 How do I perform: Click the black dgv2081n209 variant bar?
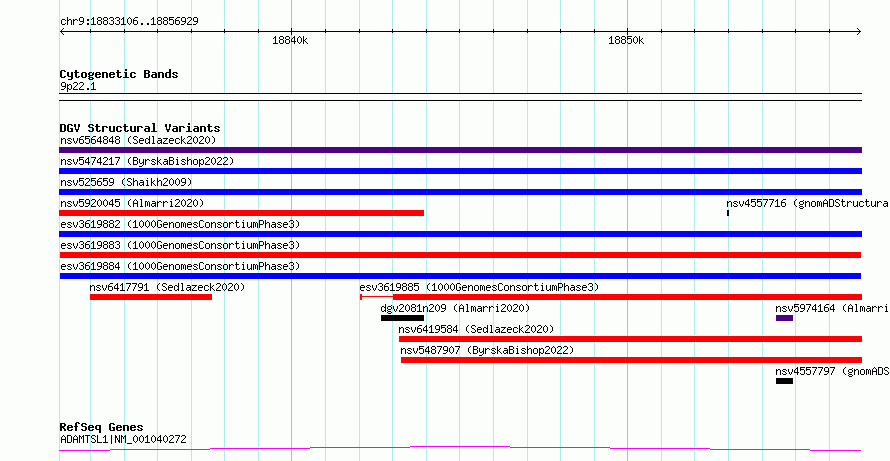tap(402, 318)
